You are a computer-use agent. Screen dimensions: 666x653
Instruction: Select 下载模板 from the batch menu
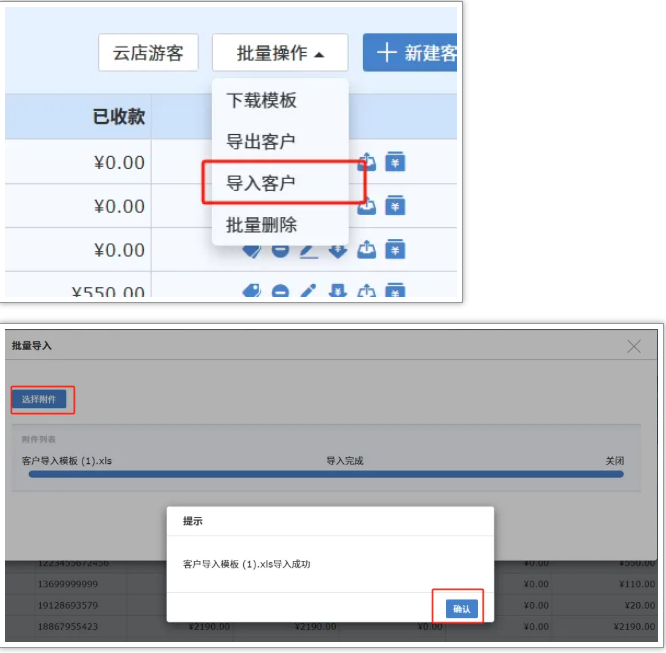pos(261,100)
